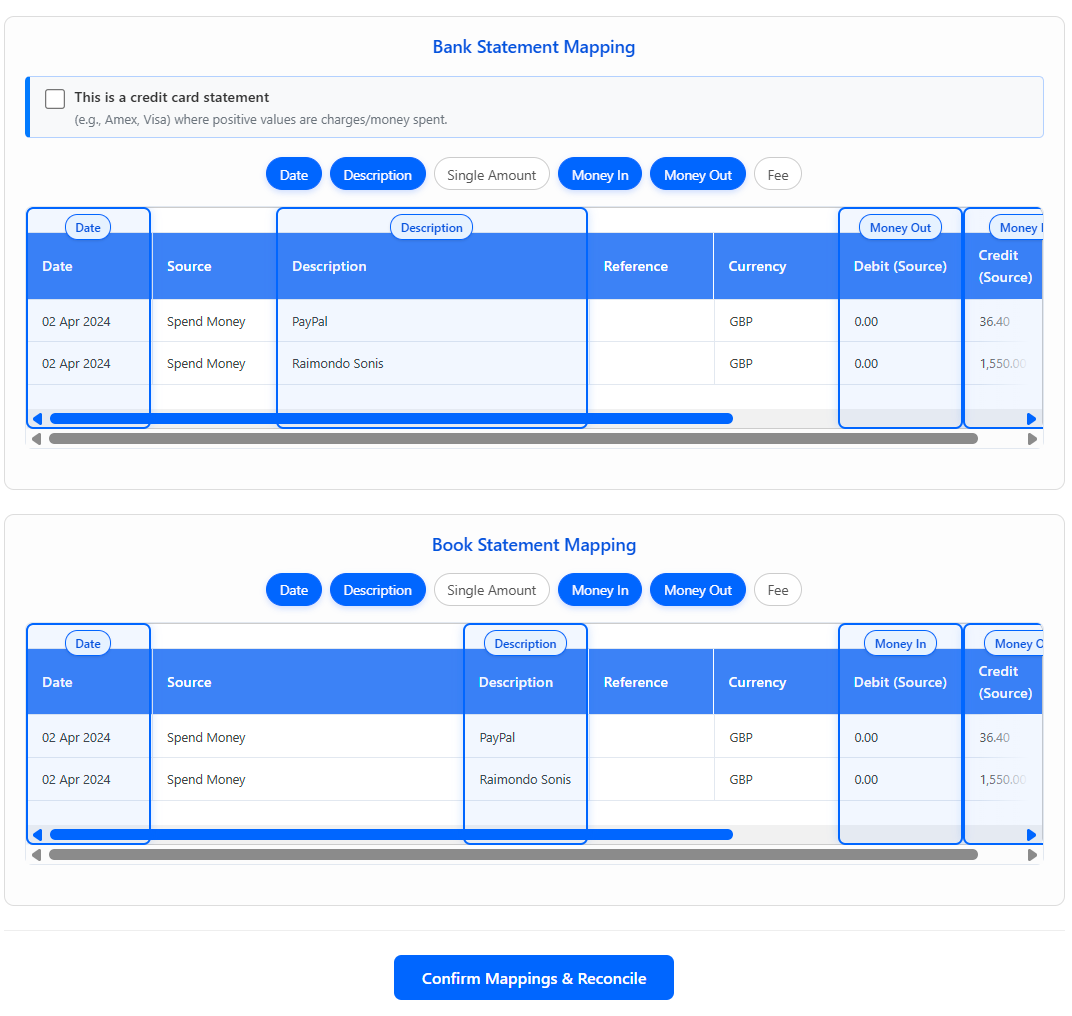Click gray right scroll arrow under Book table
This screenshot has height=1016, width=1072.
1032,855
